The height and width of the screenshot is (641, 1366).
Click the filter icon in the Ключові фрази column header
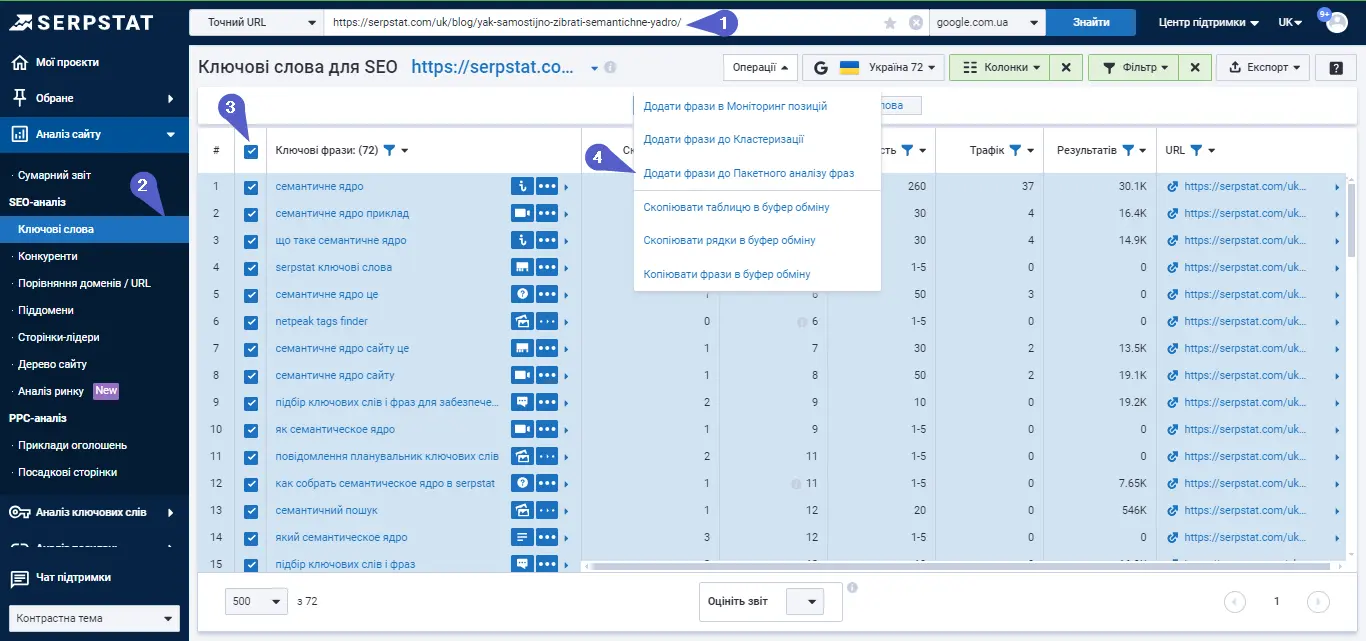(x=390, y=150)
